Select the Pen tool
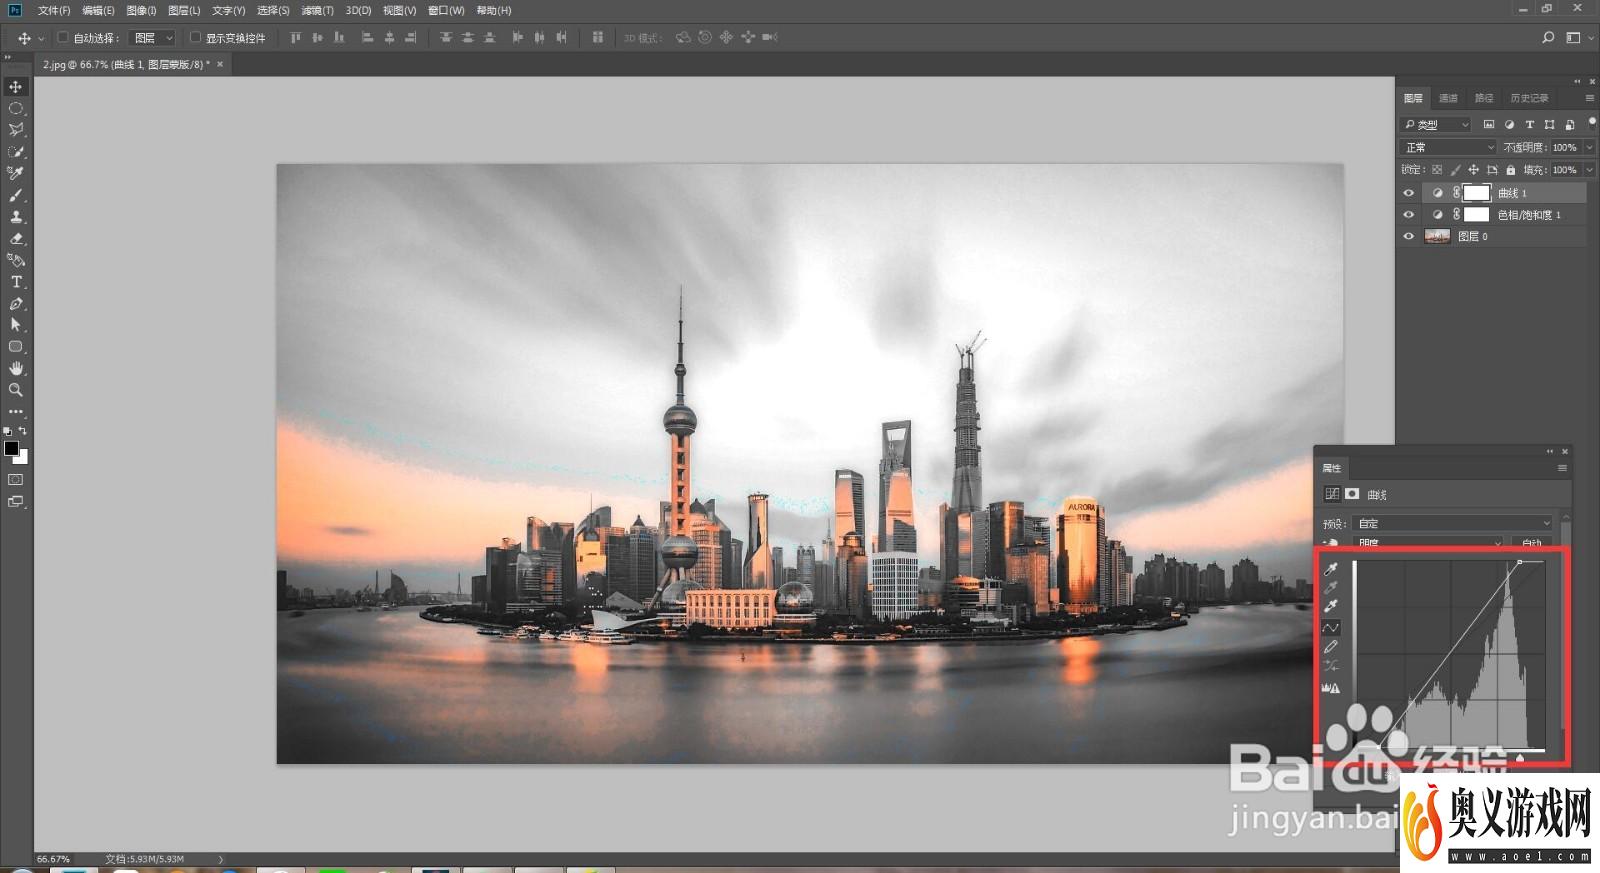 (x=16, y=303)
